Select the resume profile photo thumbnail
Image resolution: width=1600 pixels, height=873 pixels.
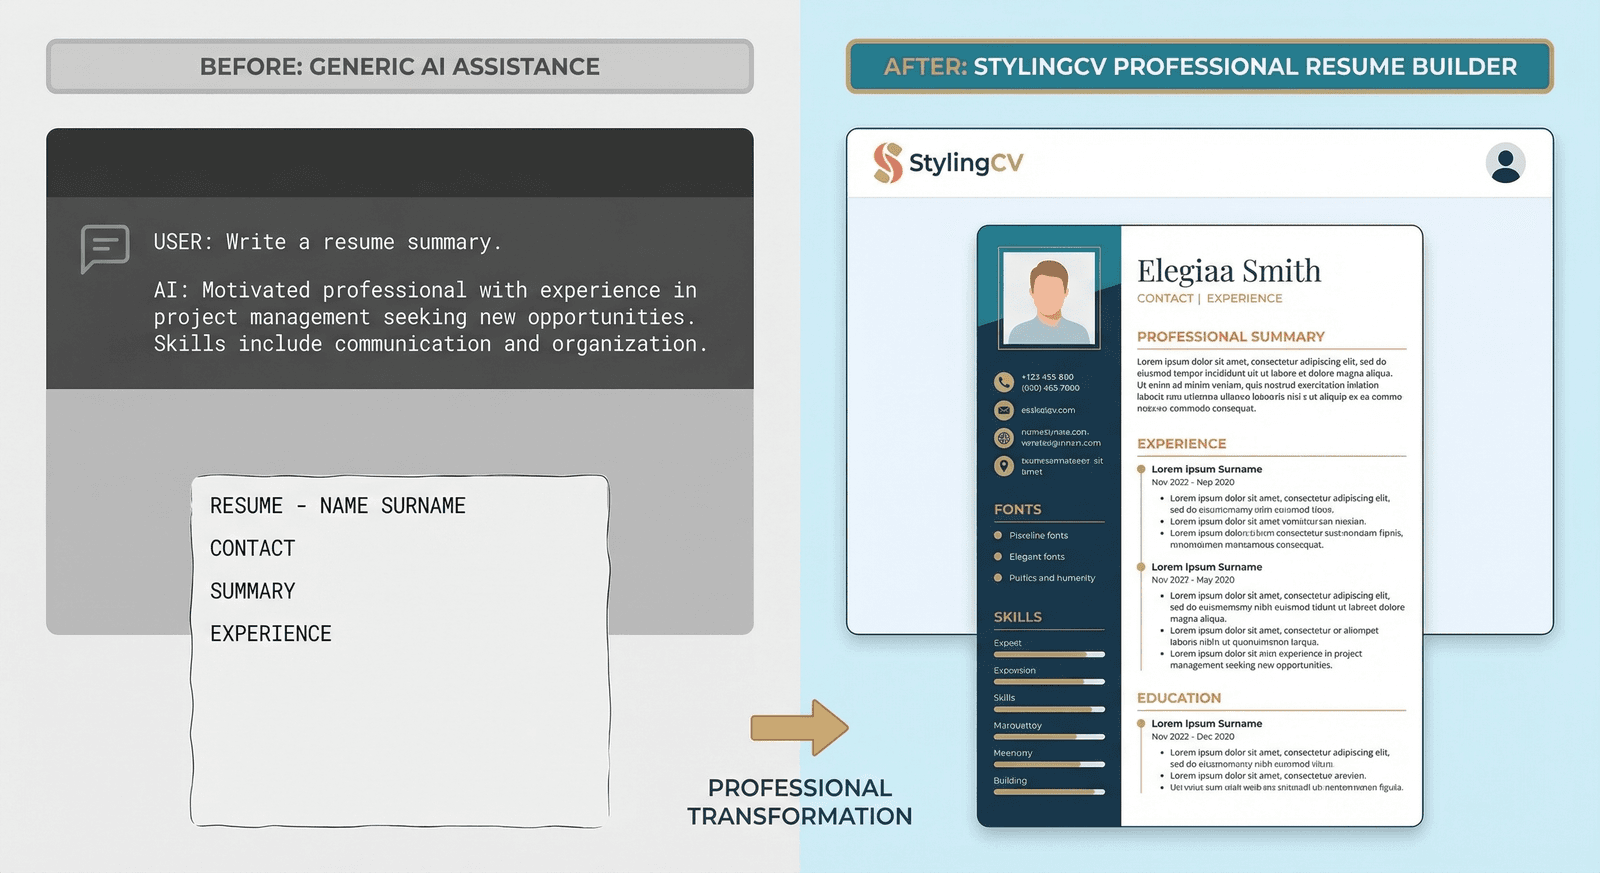(1049, 298)
